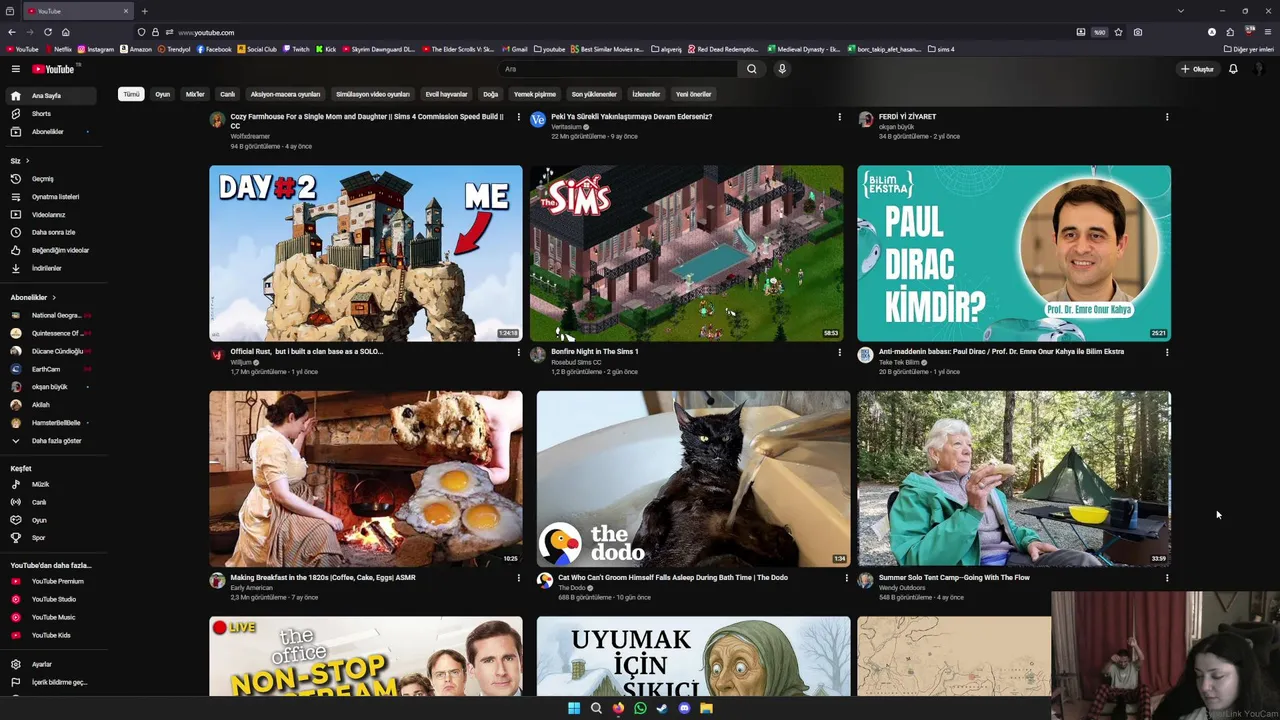Open the browser extensions puzzle icon
The image size is (1280, 720).
click(1230, 32)
